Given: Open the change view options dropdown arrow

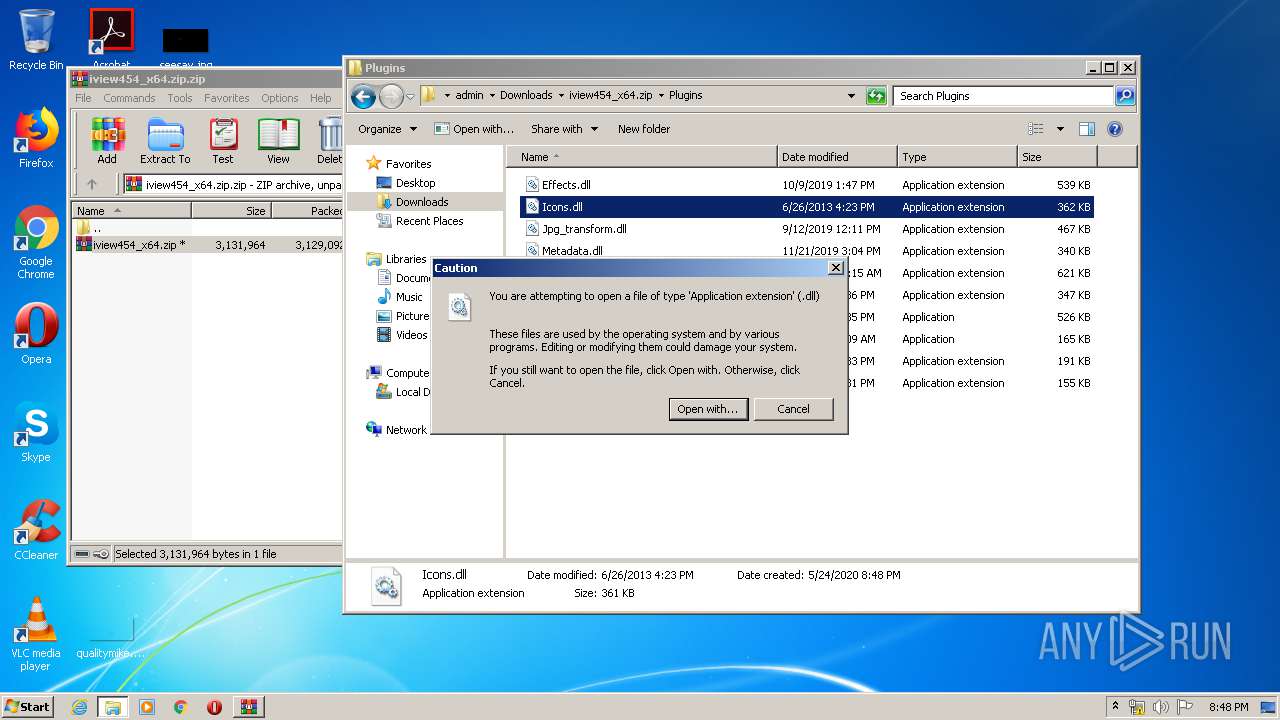Looking at the screenshot, I should (x=1060, y=129).
